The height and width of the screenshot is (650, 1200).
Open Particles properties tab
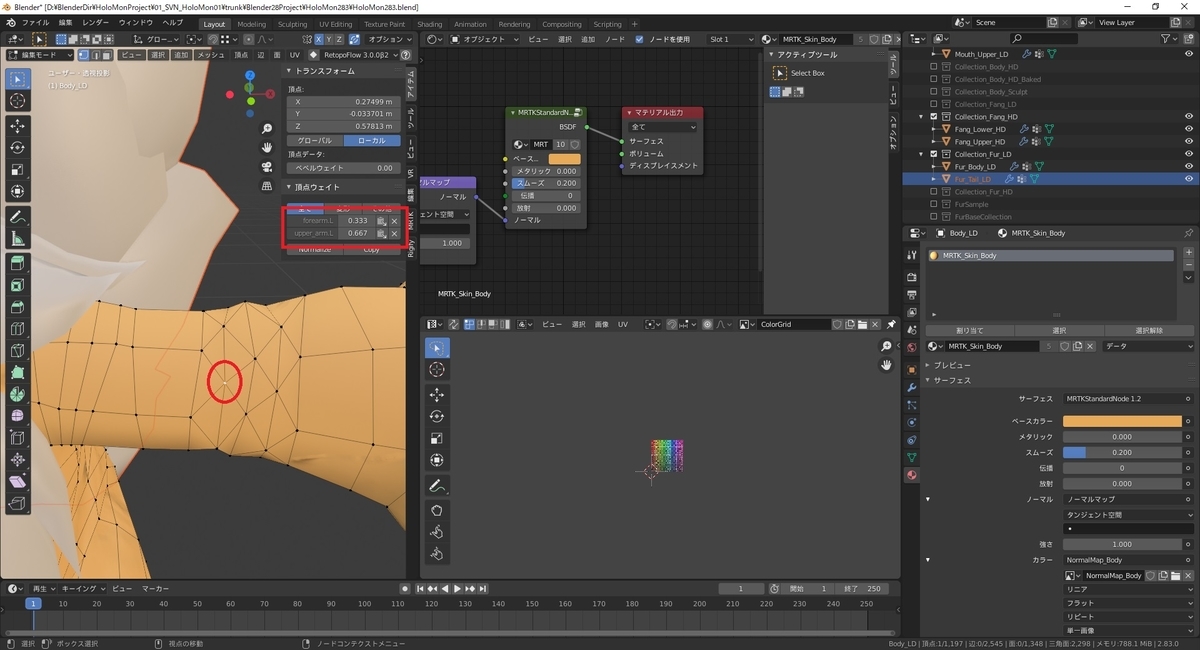[x=911, y=405]
